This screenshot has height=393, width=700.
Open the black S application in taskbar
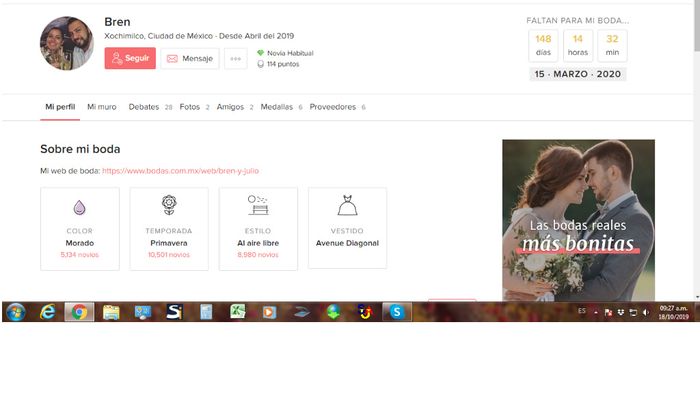pyautogui.click(x=175, y=312)
